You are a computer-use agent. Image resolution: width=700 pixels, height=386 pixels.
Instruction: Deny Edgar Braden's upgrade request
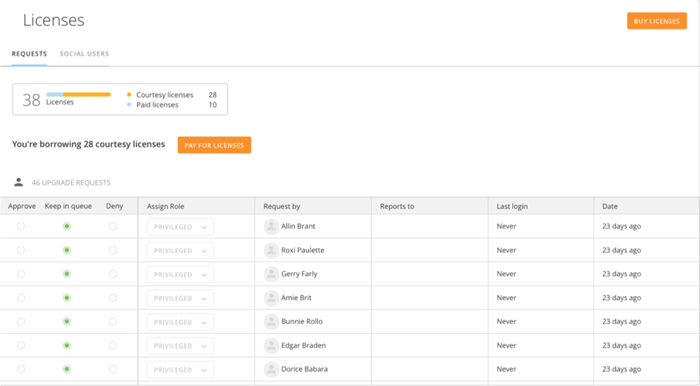tap(113, 345)
